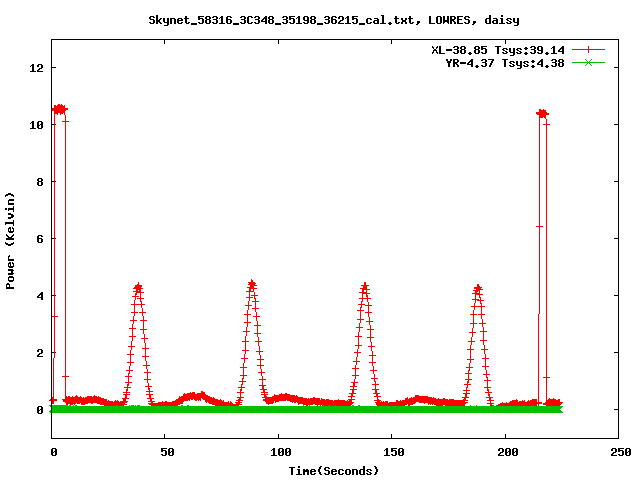Click the x-axis tick label 150

[394, 452]
